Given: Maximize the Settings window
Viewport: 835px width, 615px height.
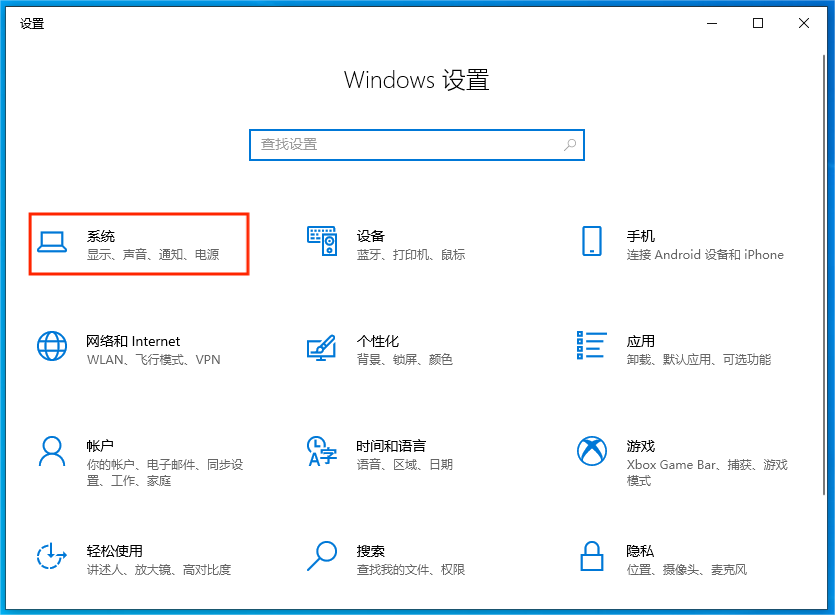Looking at the screenshot, I should point(758,23).
